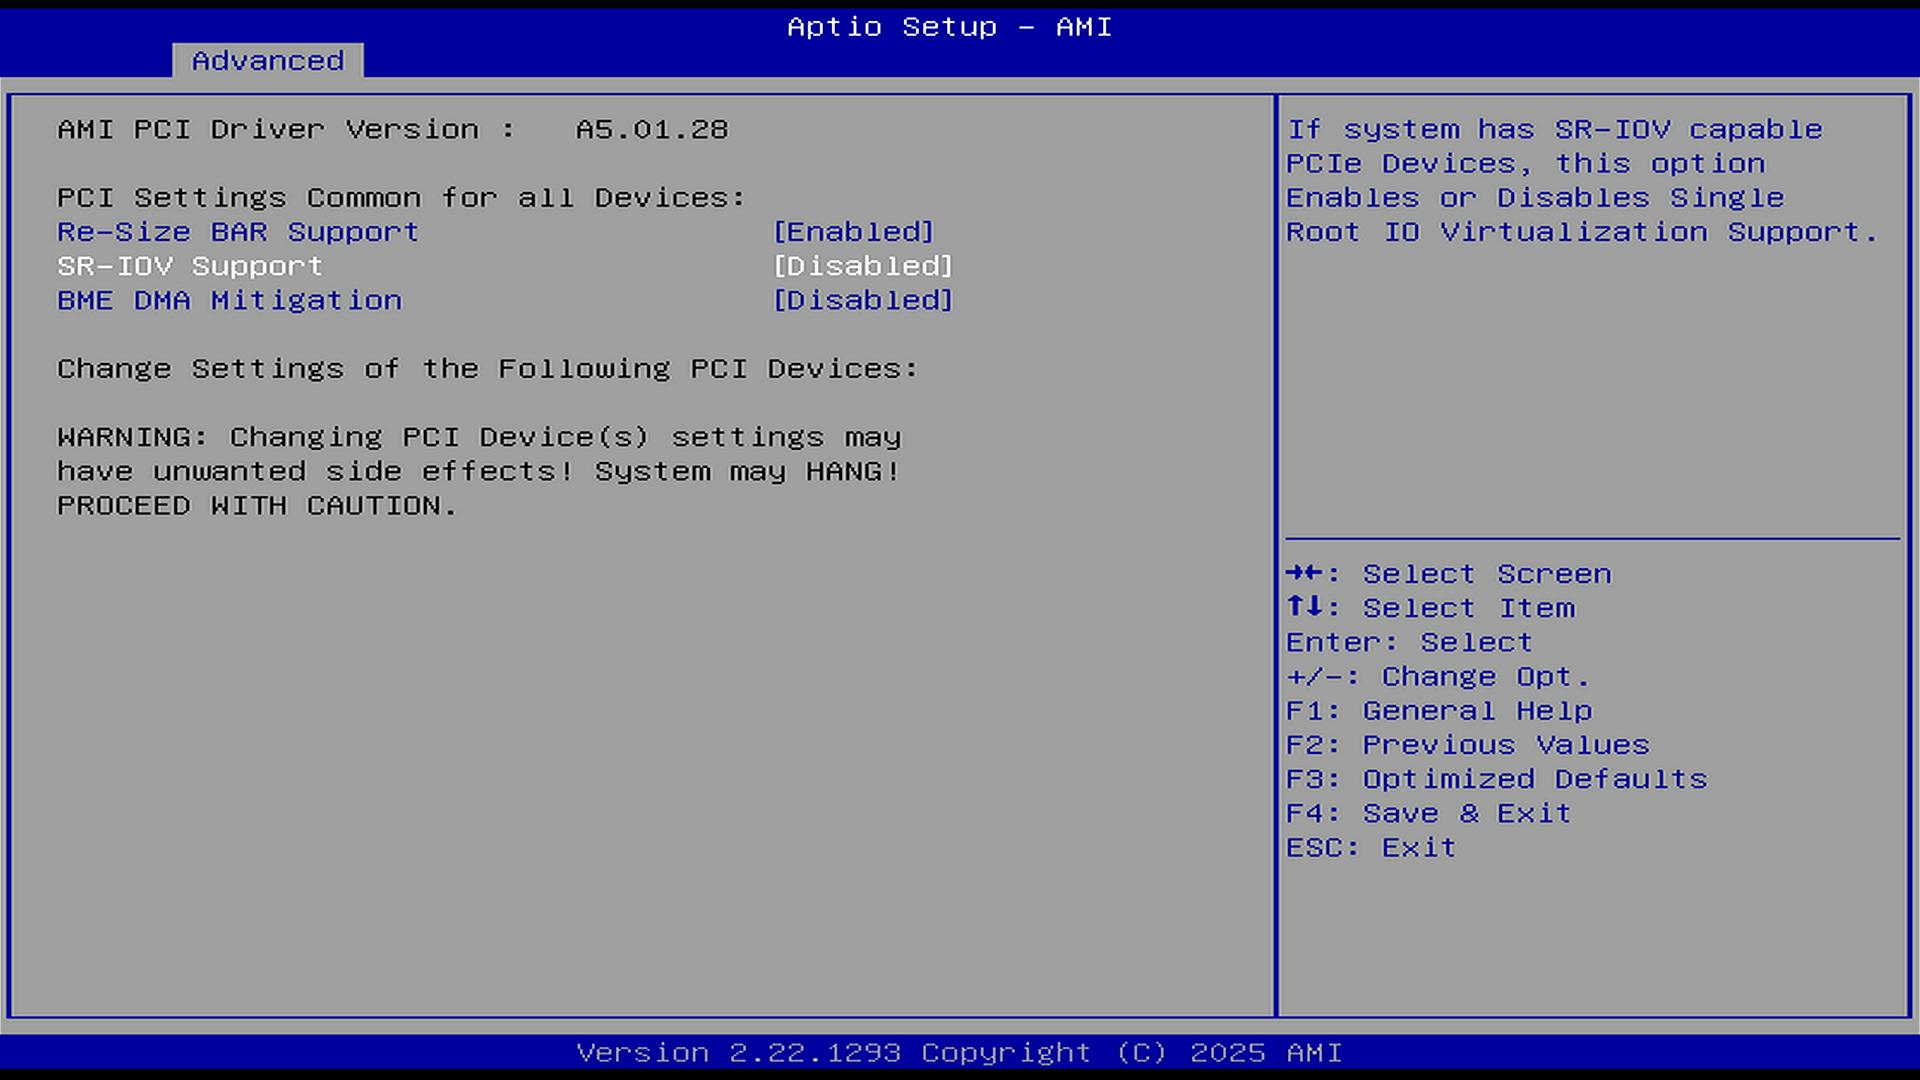Click the F3: Optimized Defaults hint
1920x1080 pixels.
1496,779
